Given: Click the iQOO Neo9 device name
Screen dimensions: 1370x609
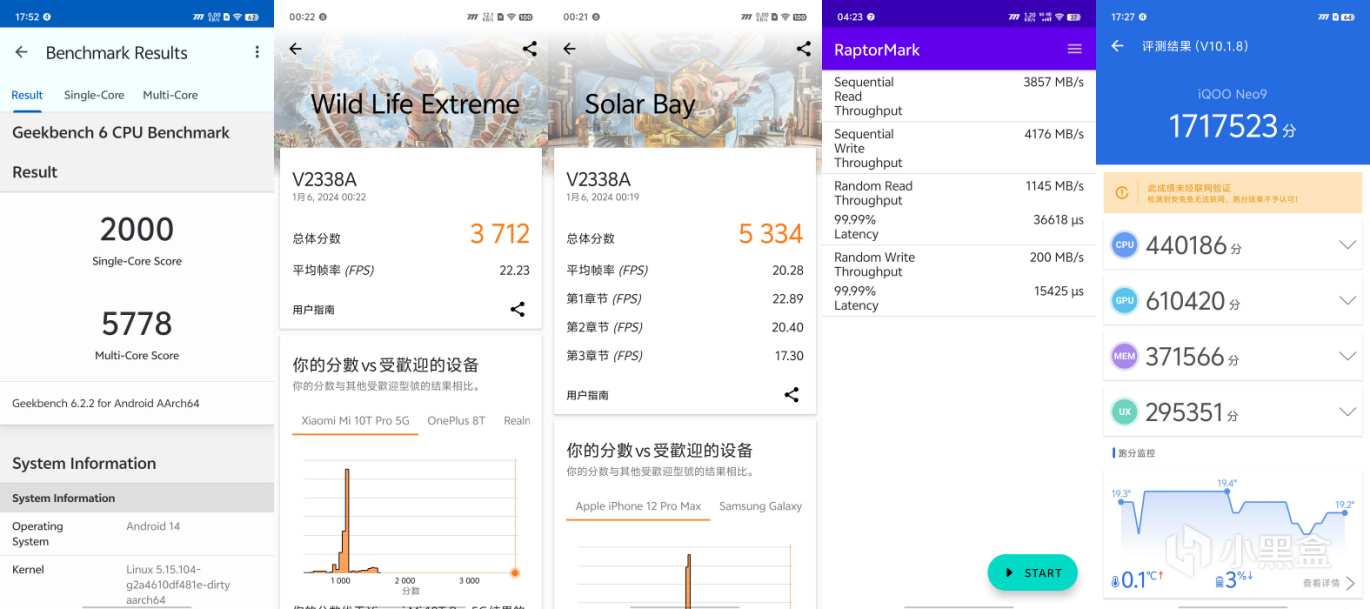Looking at the screenshot, I should click(x=1233, y=94).
